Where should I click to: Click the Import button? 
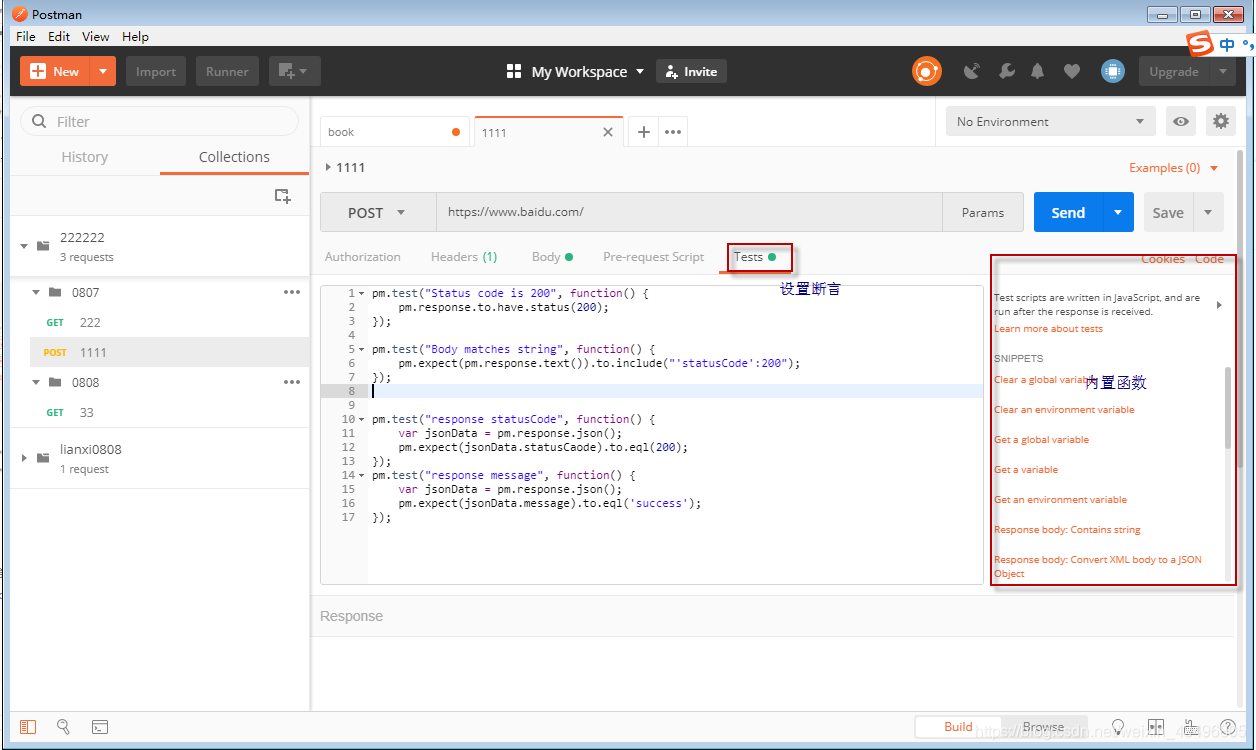point(156,71)
